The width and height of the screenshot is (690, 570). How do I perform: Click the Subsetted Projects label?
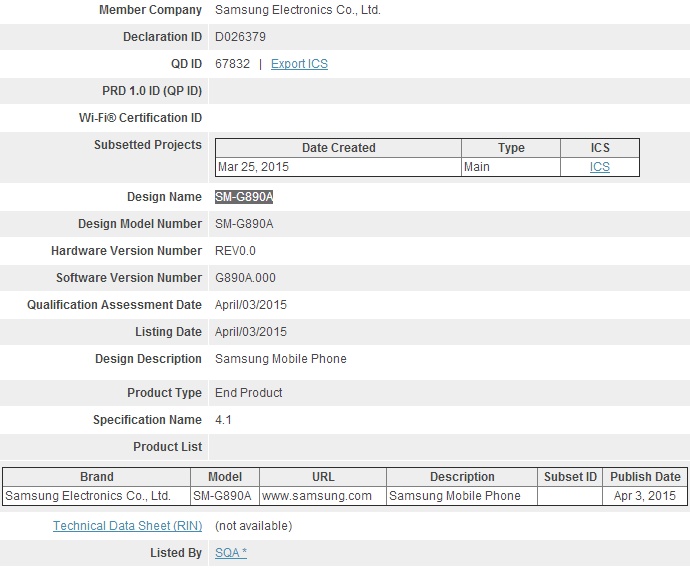(148, 145)
